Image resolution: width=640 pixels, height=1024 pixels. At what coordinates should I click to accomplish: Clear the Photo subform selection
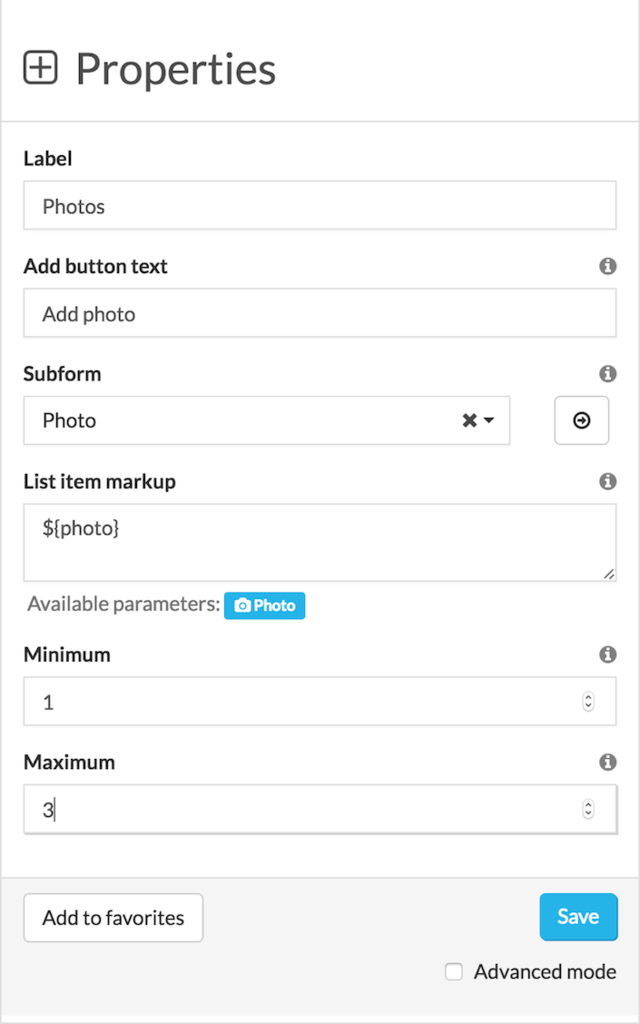(469, 421)
